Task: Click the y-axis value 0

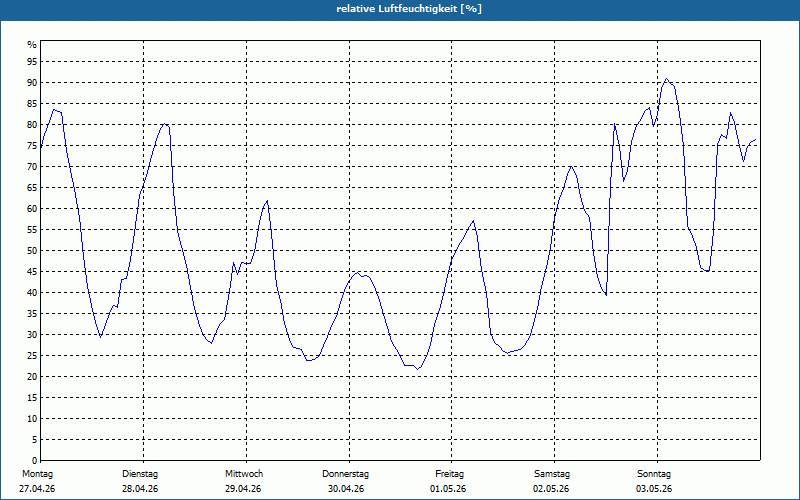Action: tap(35, 461)
